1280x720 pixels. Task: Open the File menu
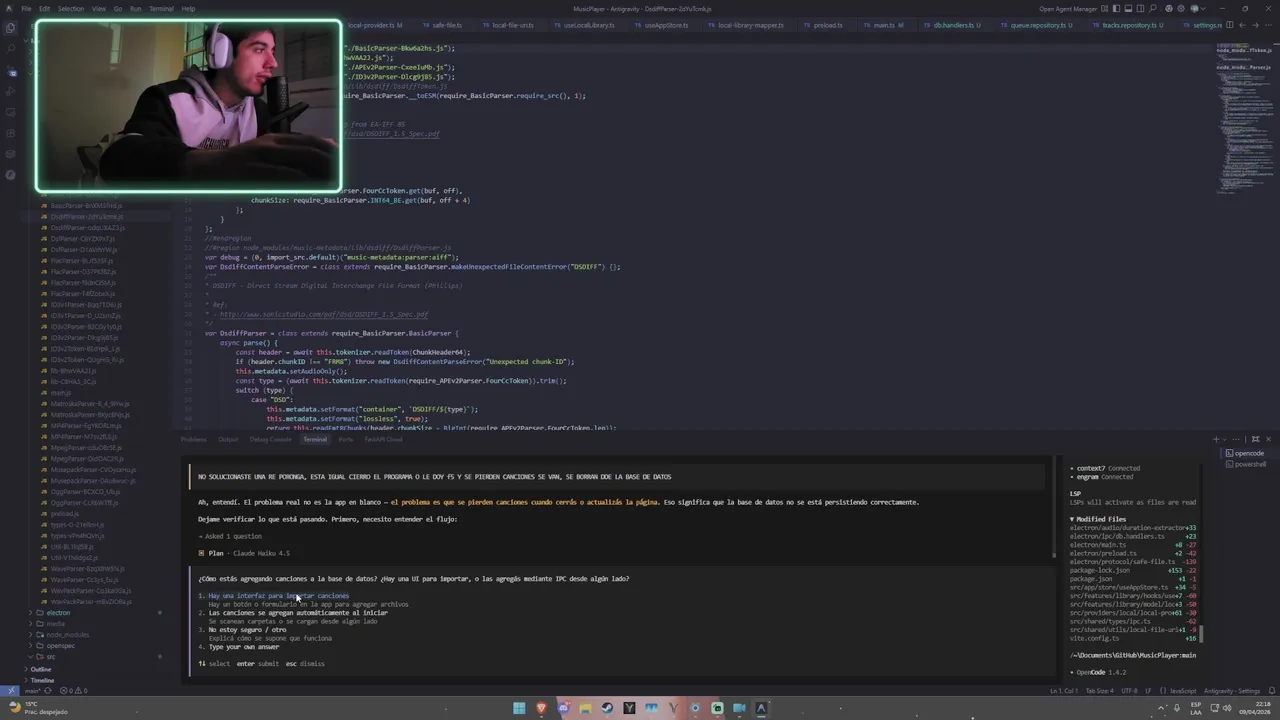click(26, 9)
